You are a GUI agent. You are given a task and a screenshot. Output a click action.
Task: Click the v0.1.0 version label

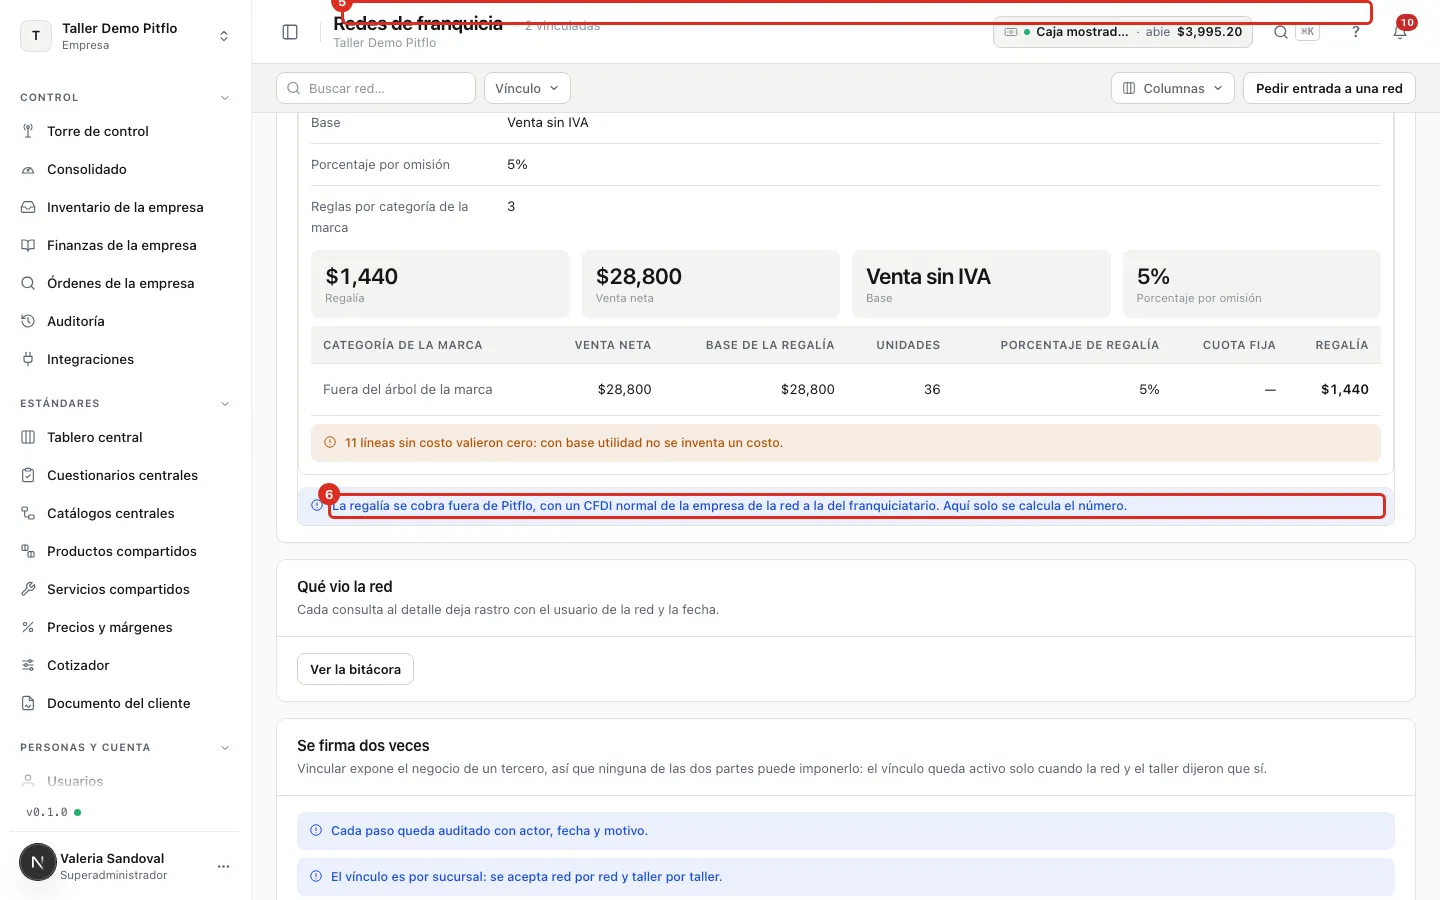47,812
